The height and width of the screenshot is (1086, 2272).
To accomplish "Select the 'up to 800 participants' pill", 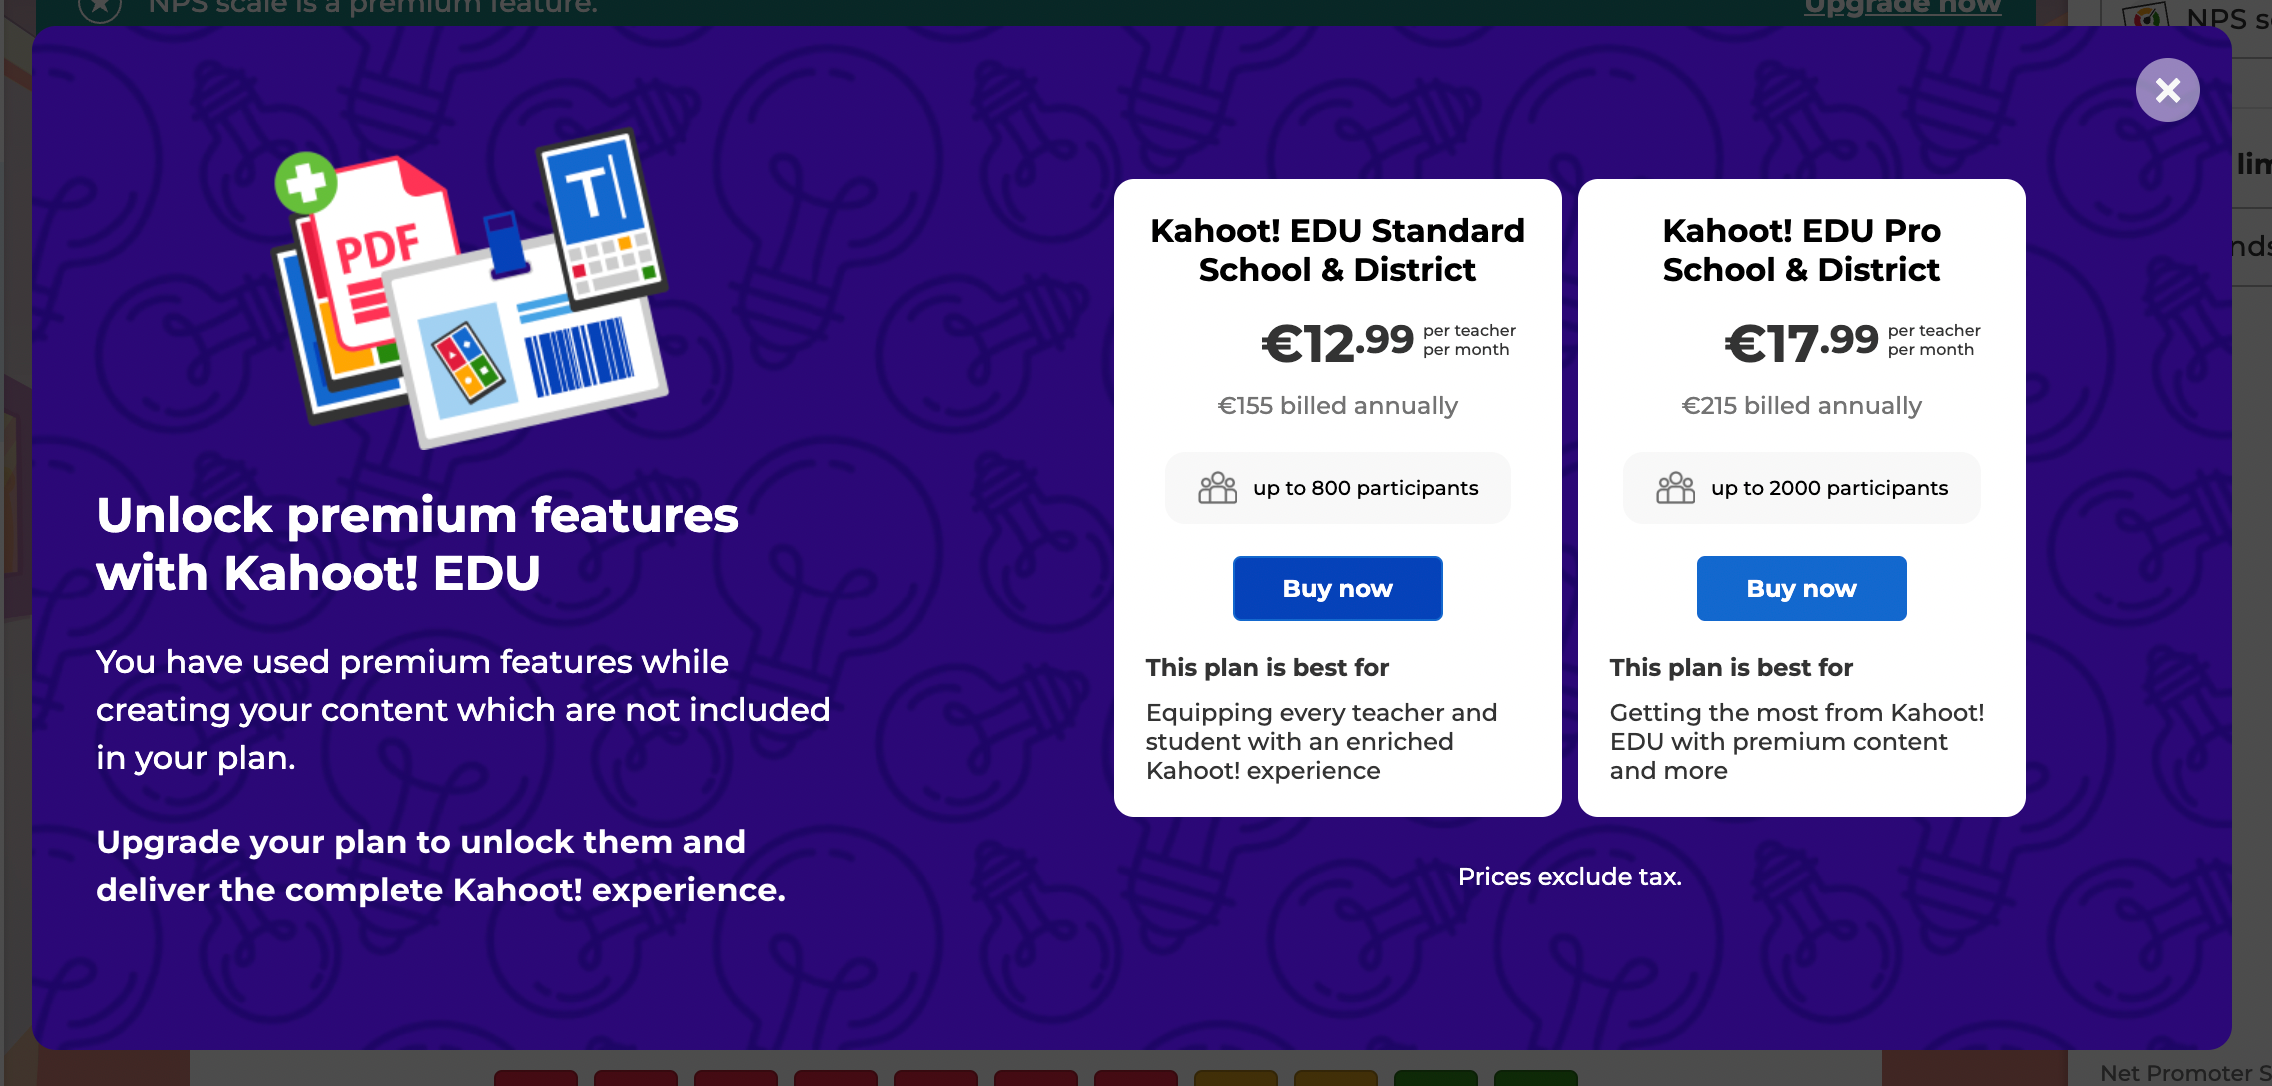I will (x=1337, y=488).
